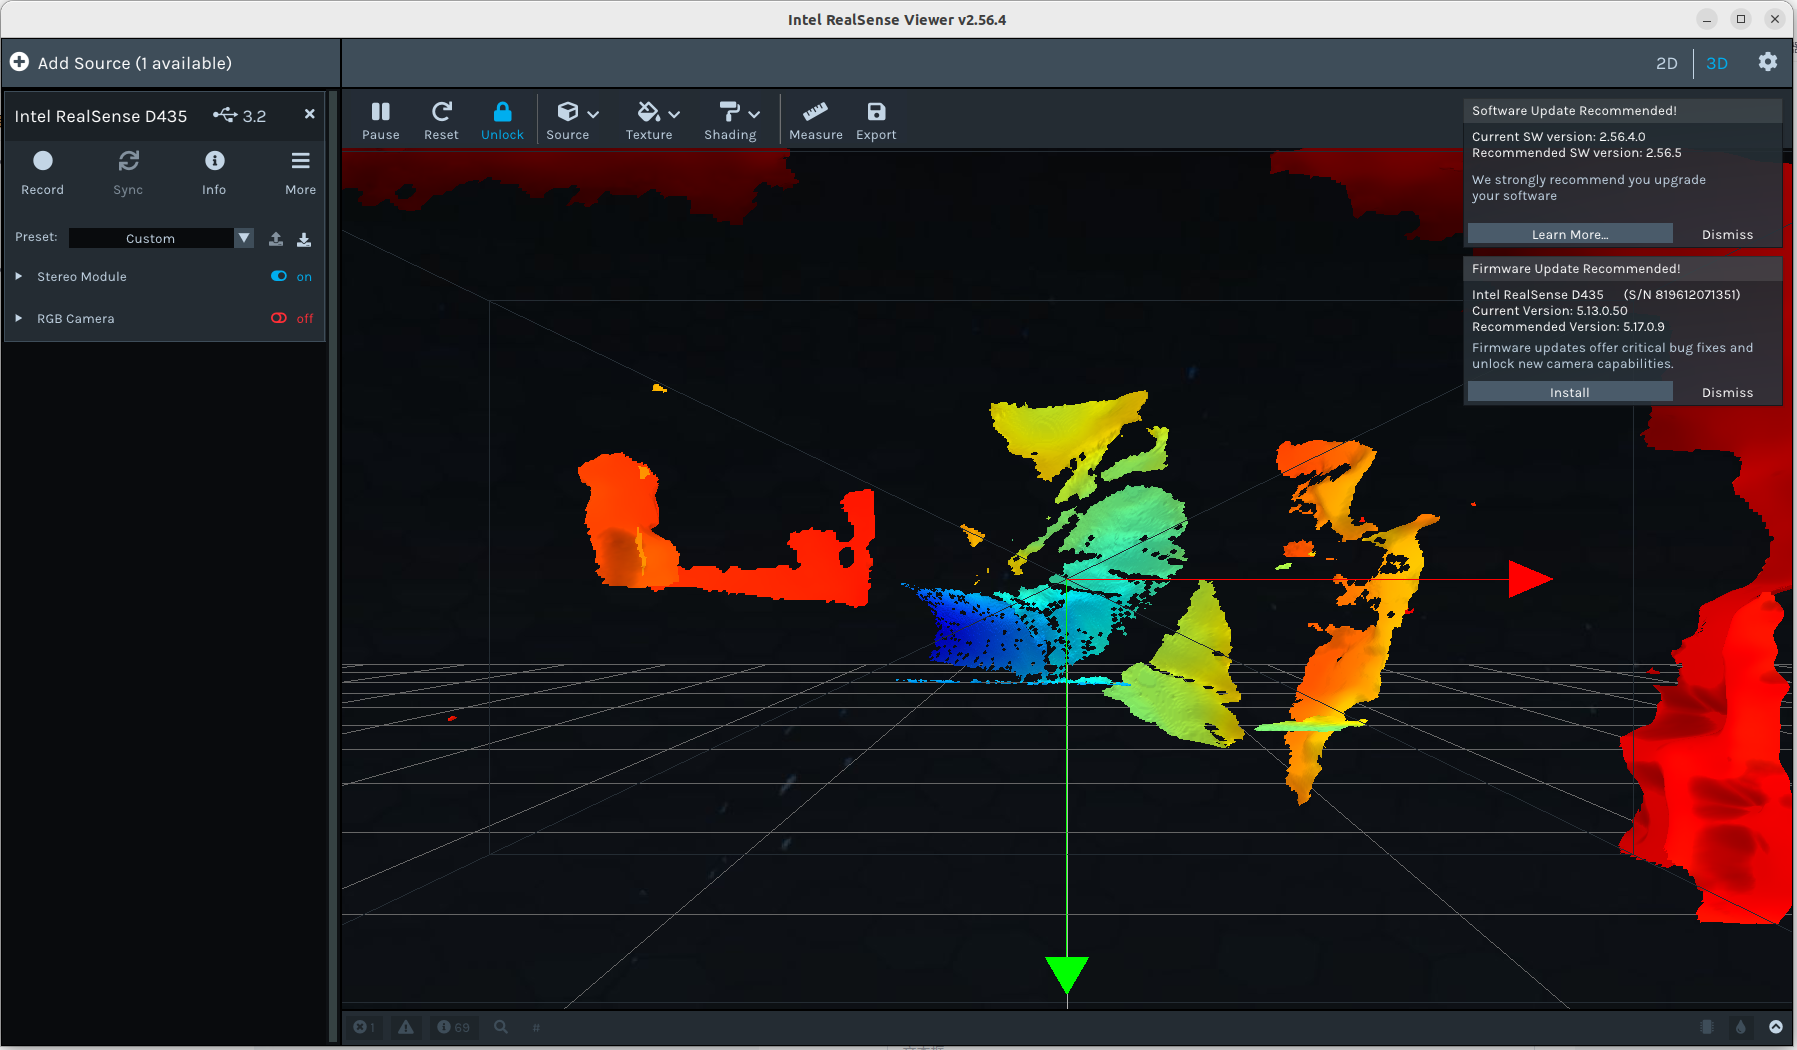Dismiss the firmware update notification
The width and height of the screenshot is (1797, 1050).
1727,392
